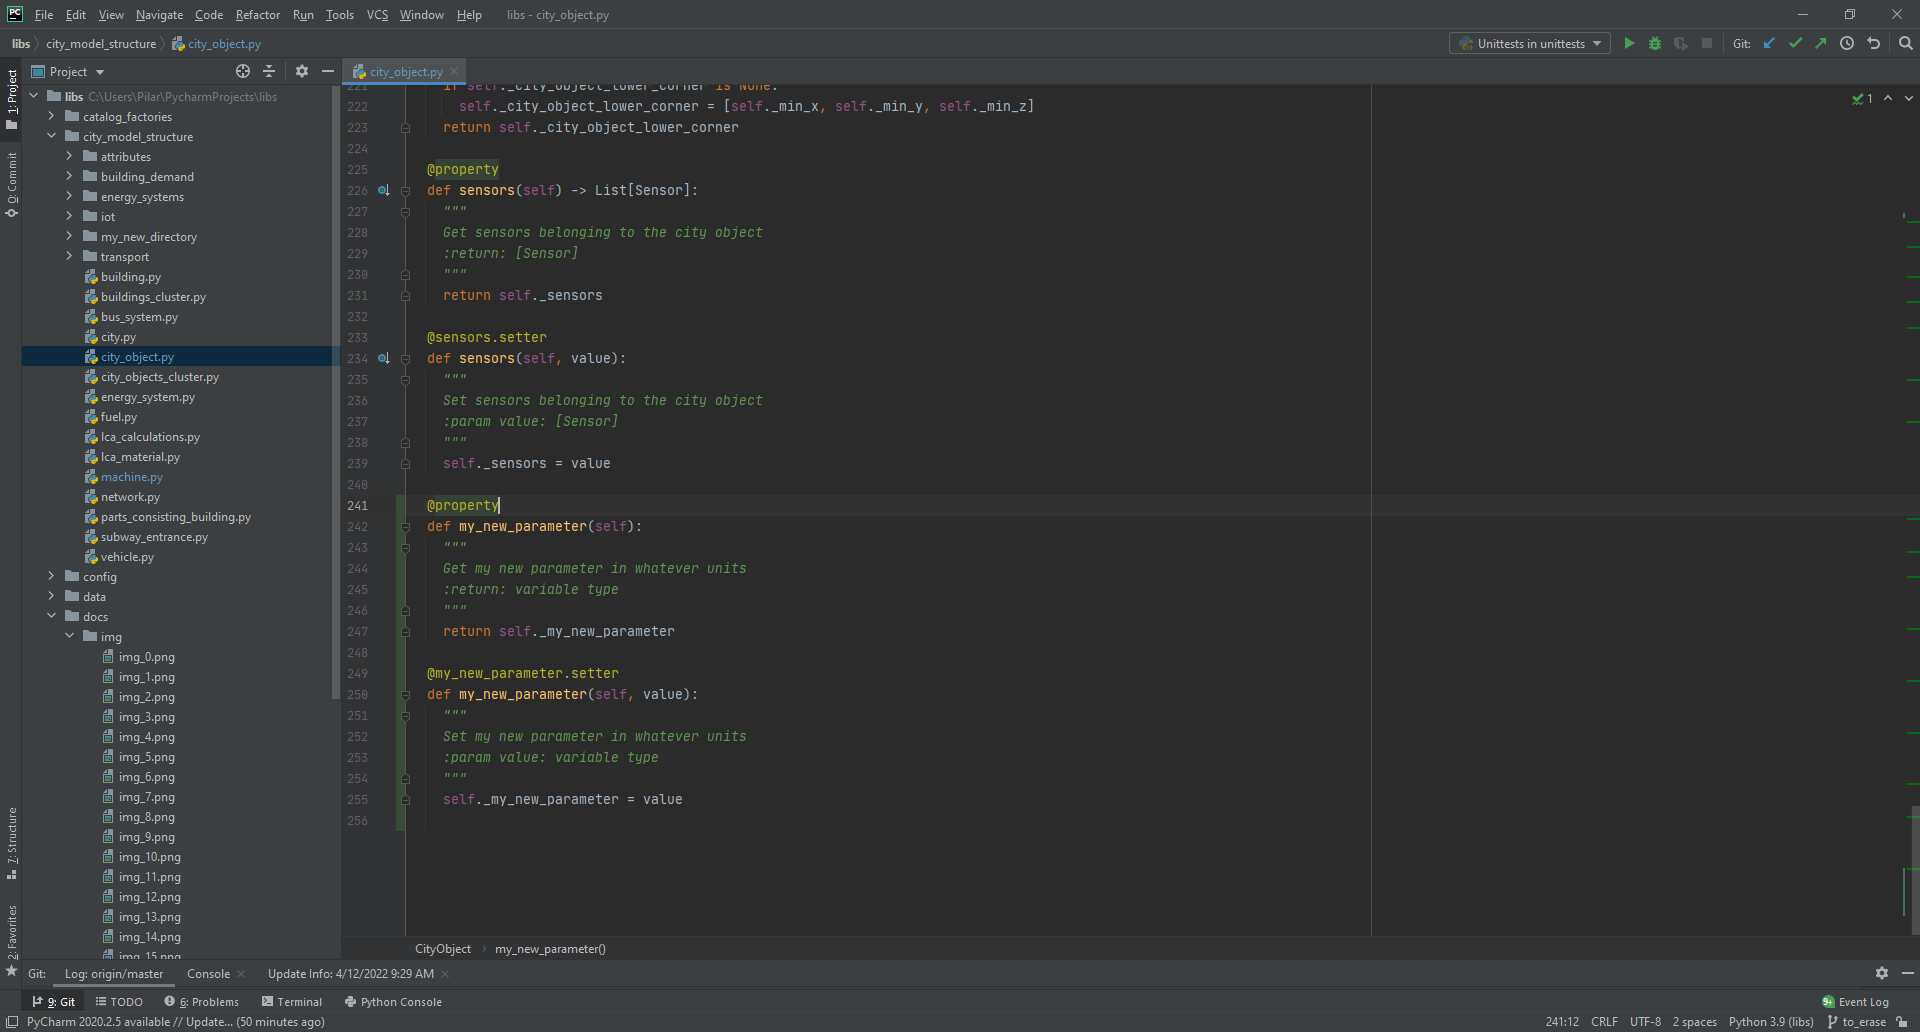Fold the sensors docstring at line 227
Image resolution: width=1920 pixels, height=1032 pixels.
pyautogui.click(x=405, y=211)
